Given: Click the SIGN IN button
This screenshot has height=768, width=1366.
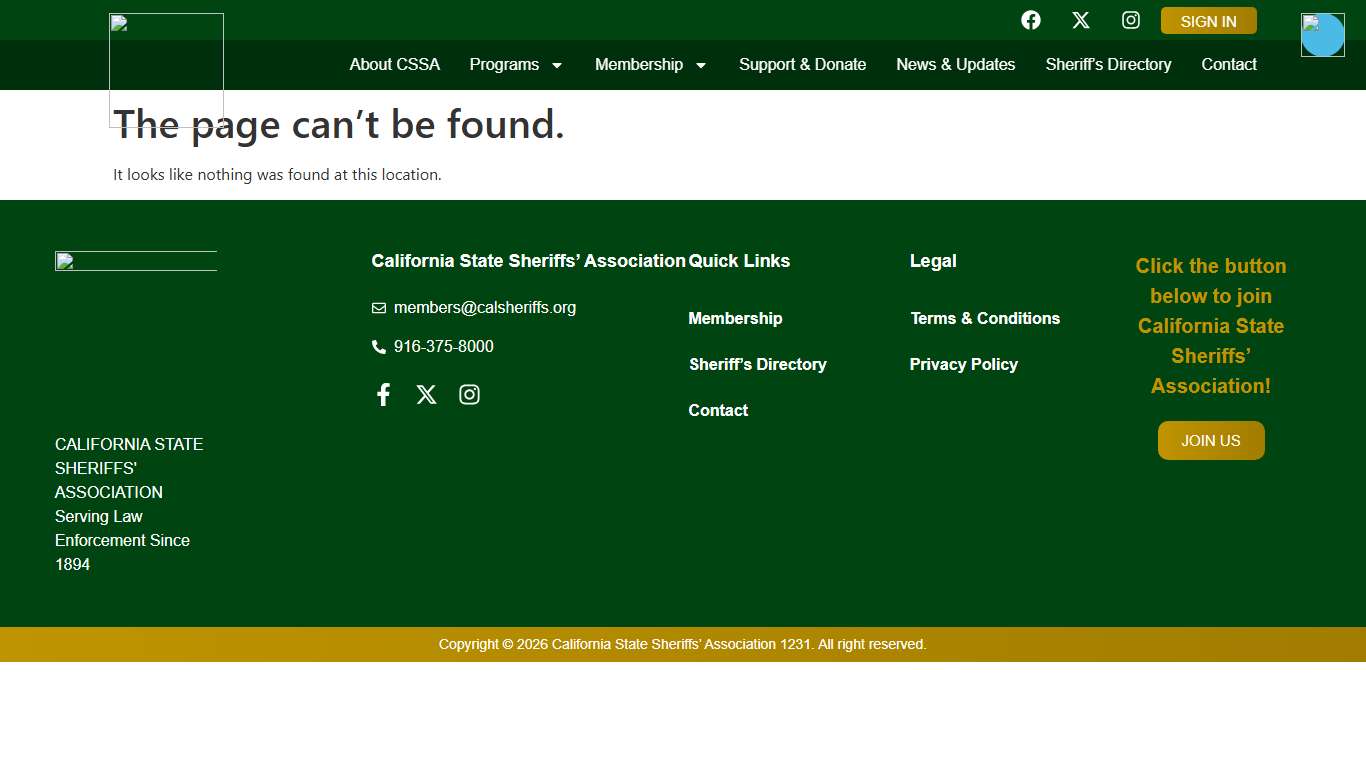Looking at the screenshot, I should tap(1208, 20).
